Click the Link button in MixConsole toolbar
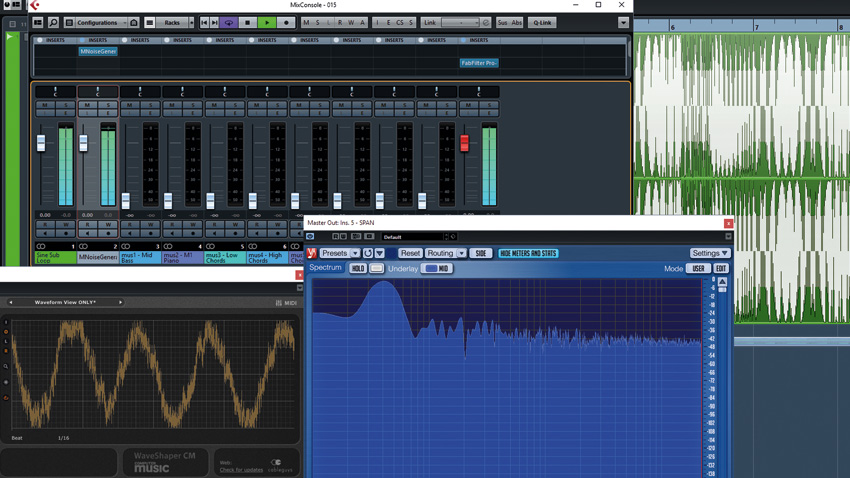Image resolution: width=850 pixels, height=478 pixels. pos(430,23)
